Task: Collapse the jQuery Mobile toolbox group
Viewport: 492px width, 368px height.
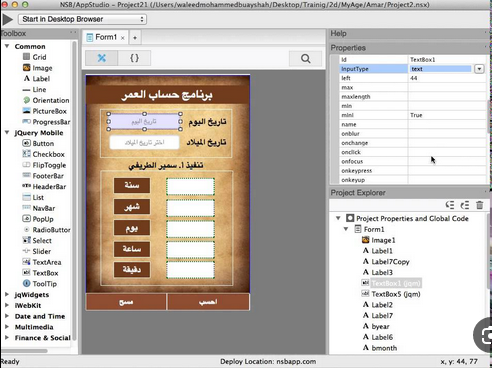Action: (7, 132)
